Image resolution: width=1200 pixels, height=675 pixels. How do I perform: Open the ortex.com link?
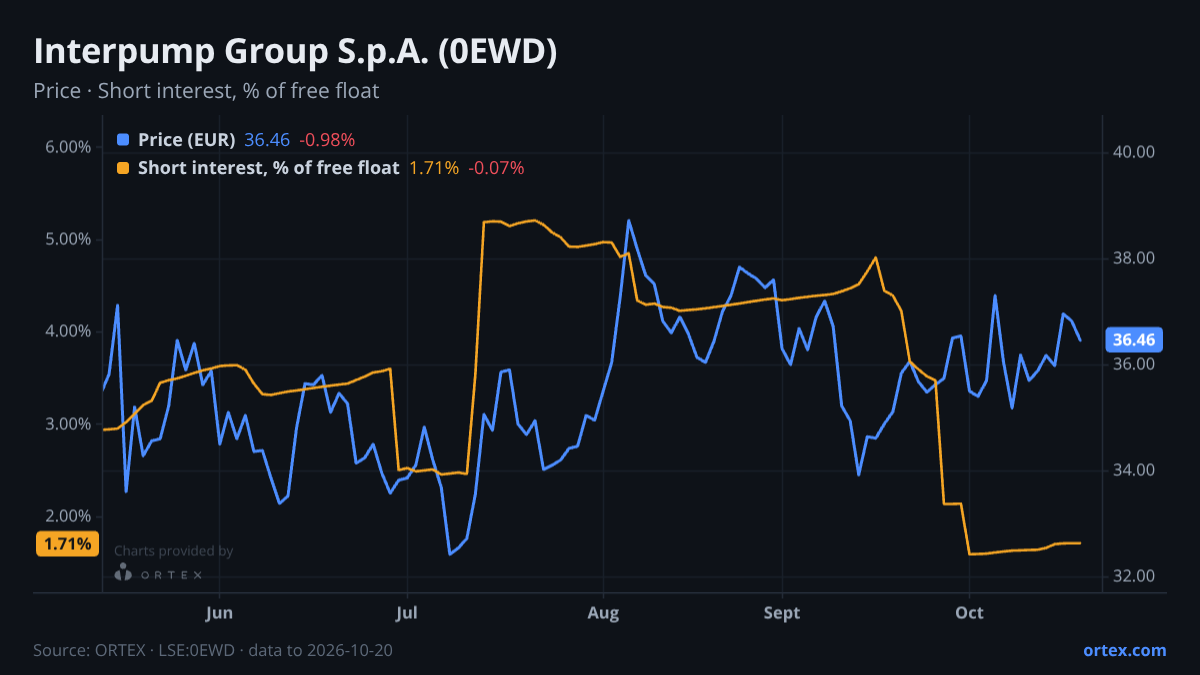[x=1125, y=650]
